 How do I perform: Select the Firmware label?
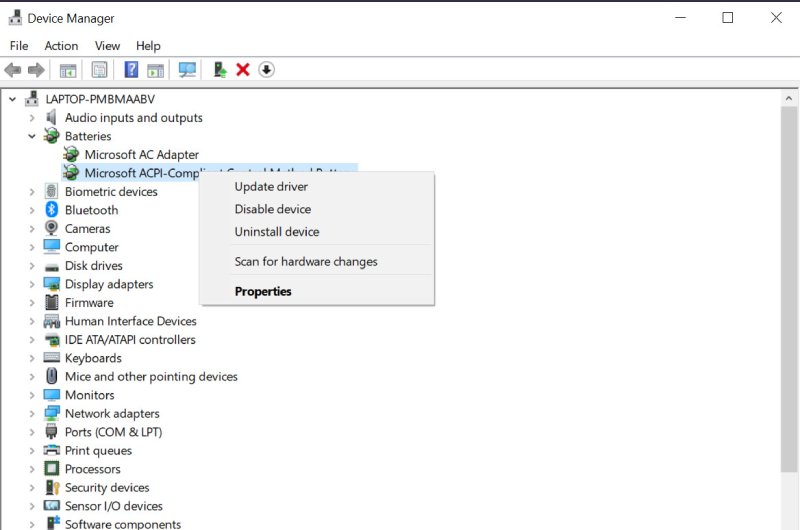89,302
